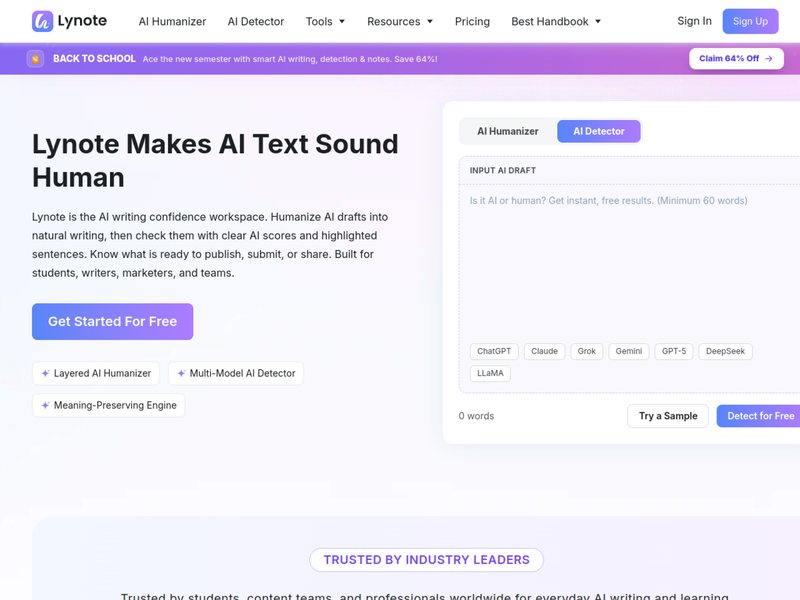The width and height of the screenshot is (800, 600).
Task: Click the arrow icon in Claim 64% Off
Action: [x=769, y=59]
